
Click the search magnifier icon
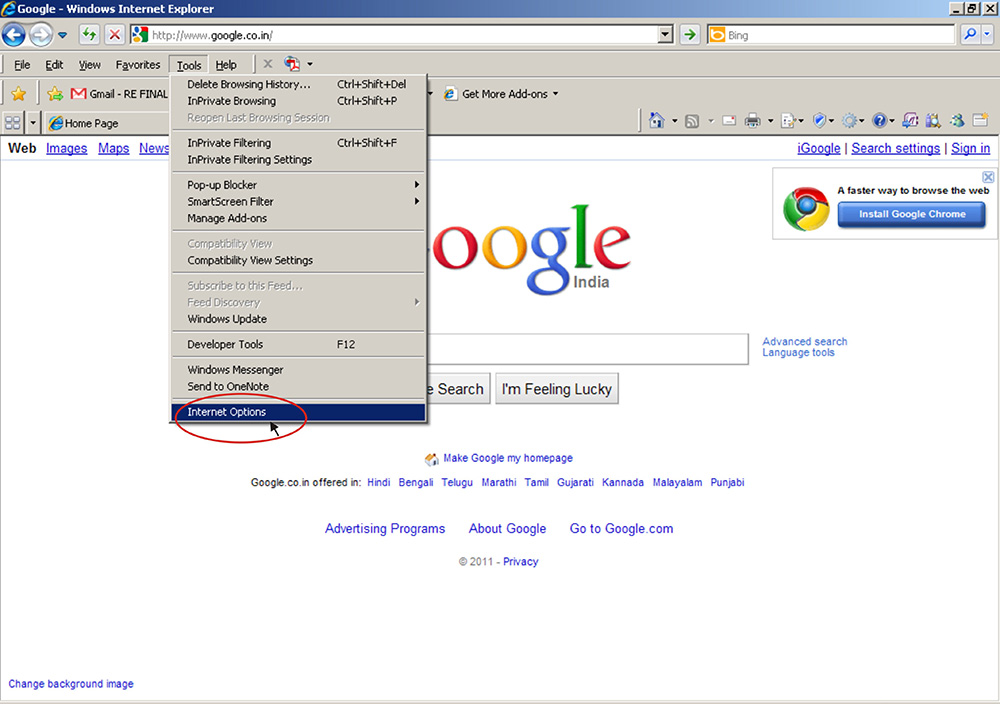pyautogui.click(x=969, y=34)
